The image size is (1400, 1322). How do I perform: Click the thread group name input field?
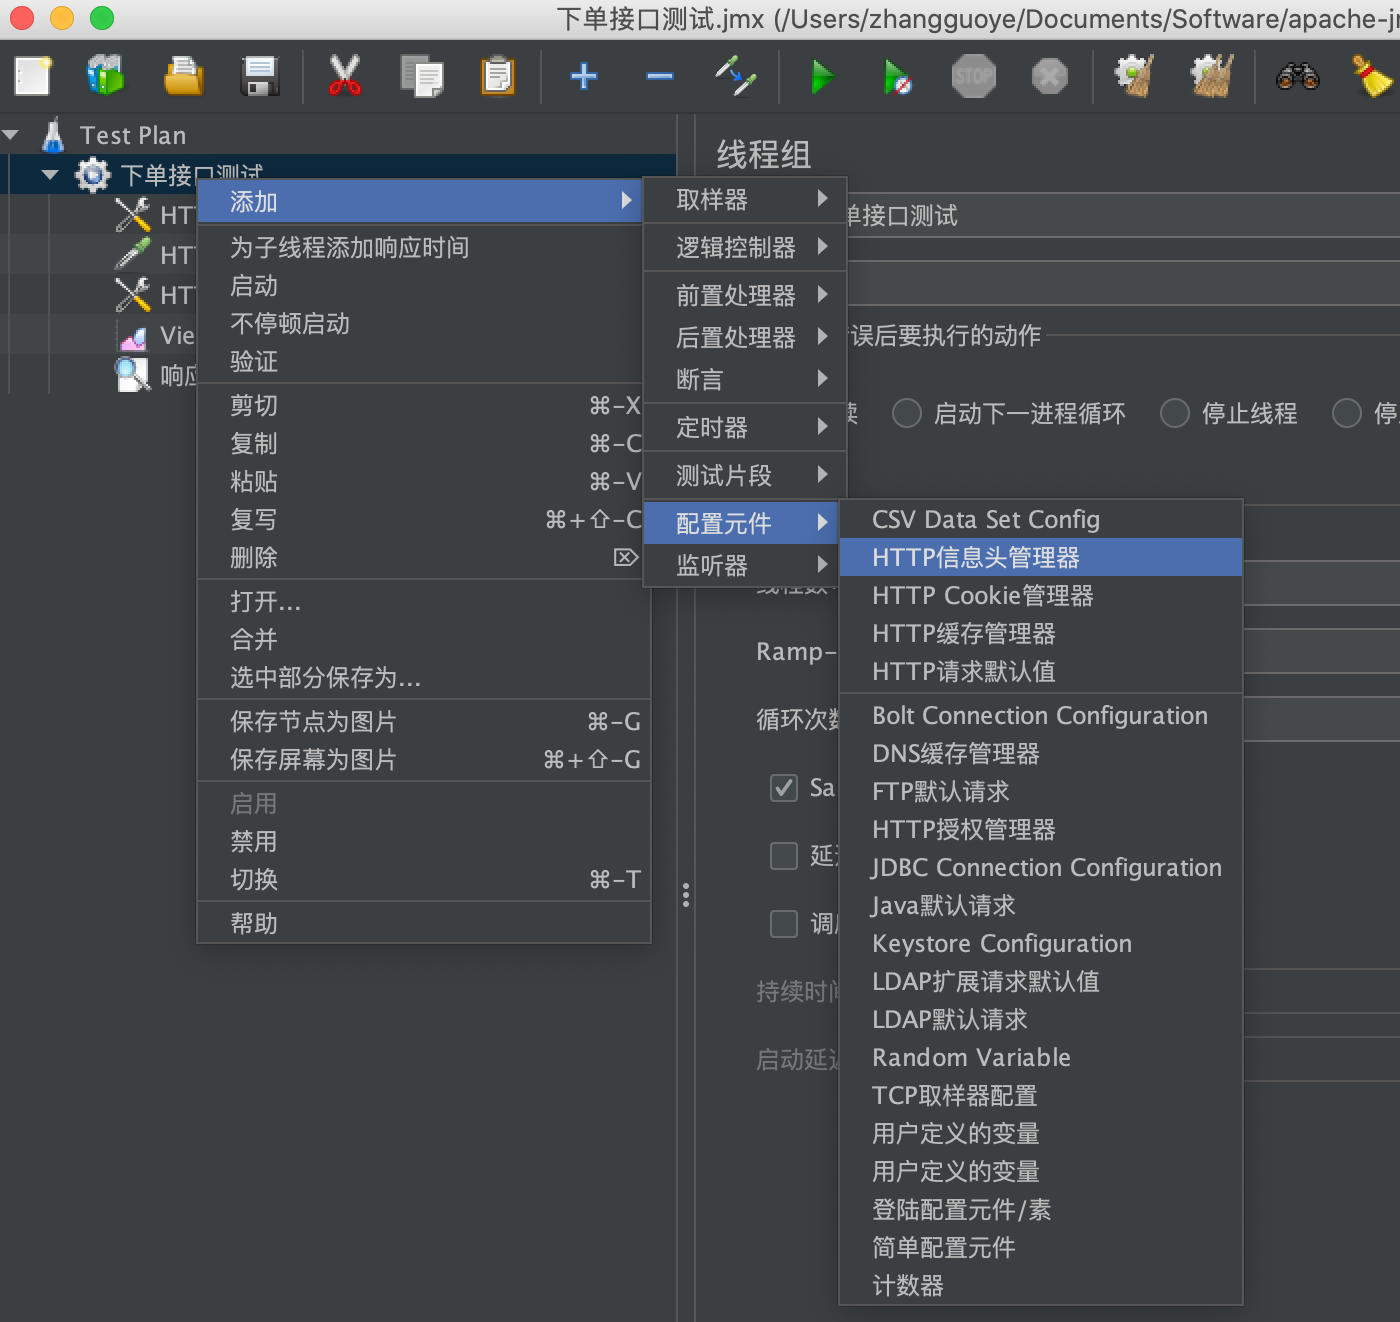pyautogui.click(x=1123, y=215)
